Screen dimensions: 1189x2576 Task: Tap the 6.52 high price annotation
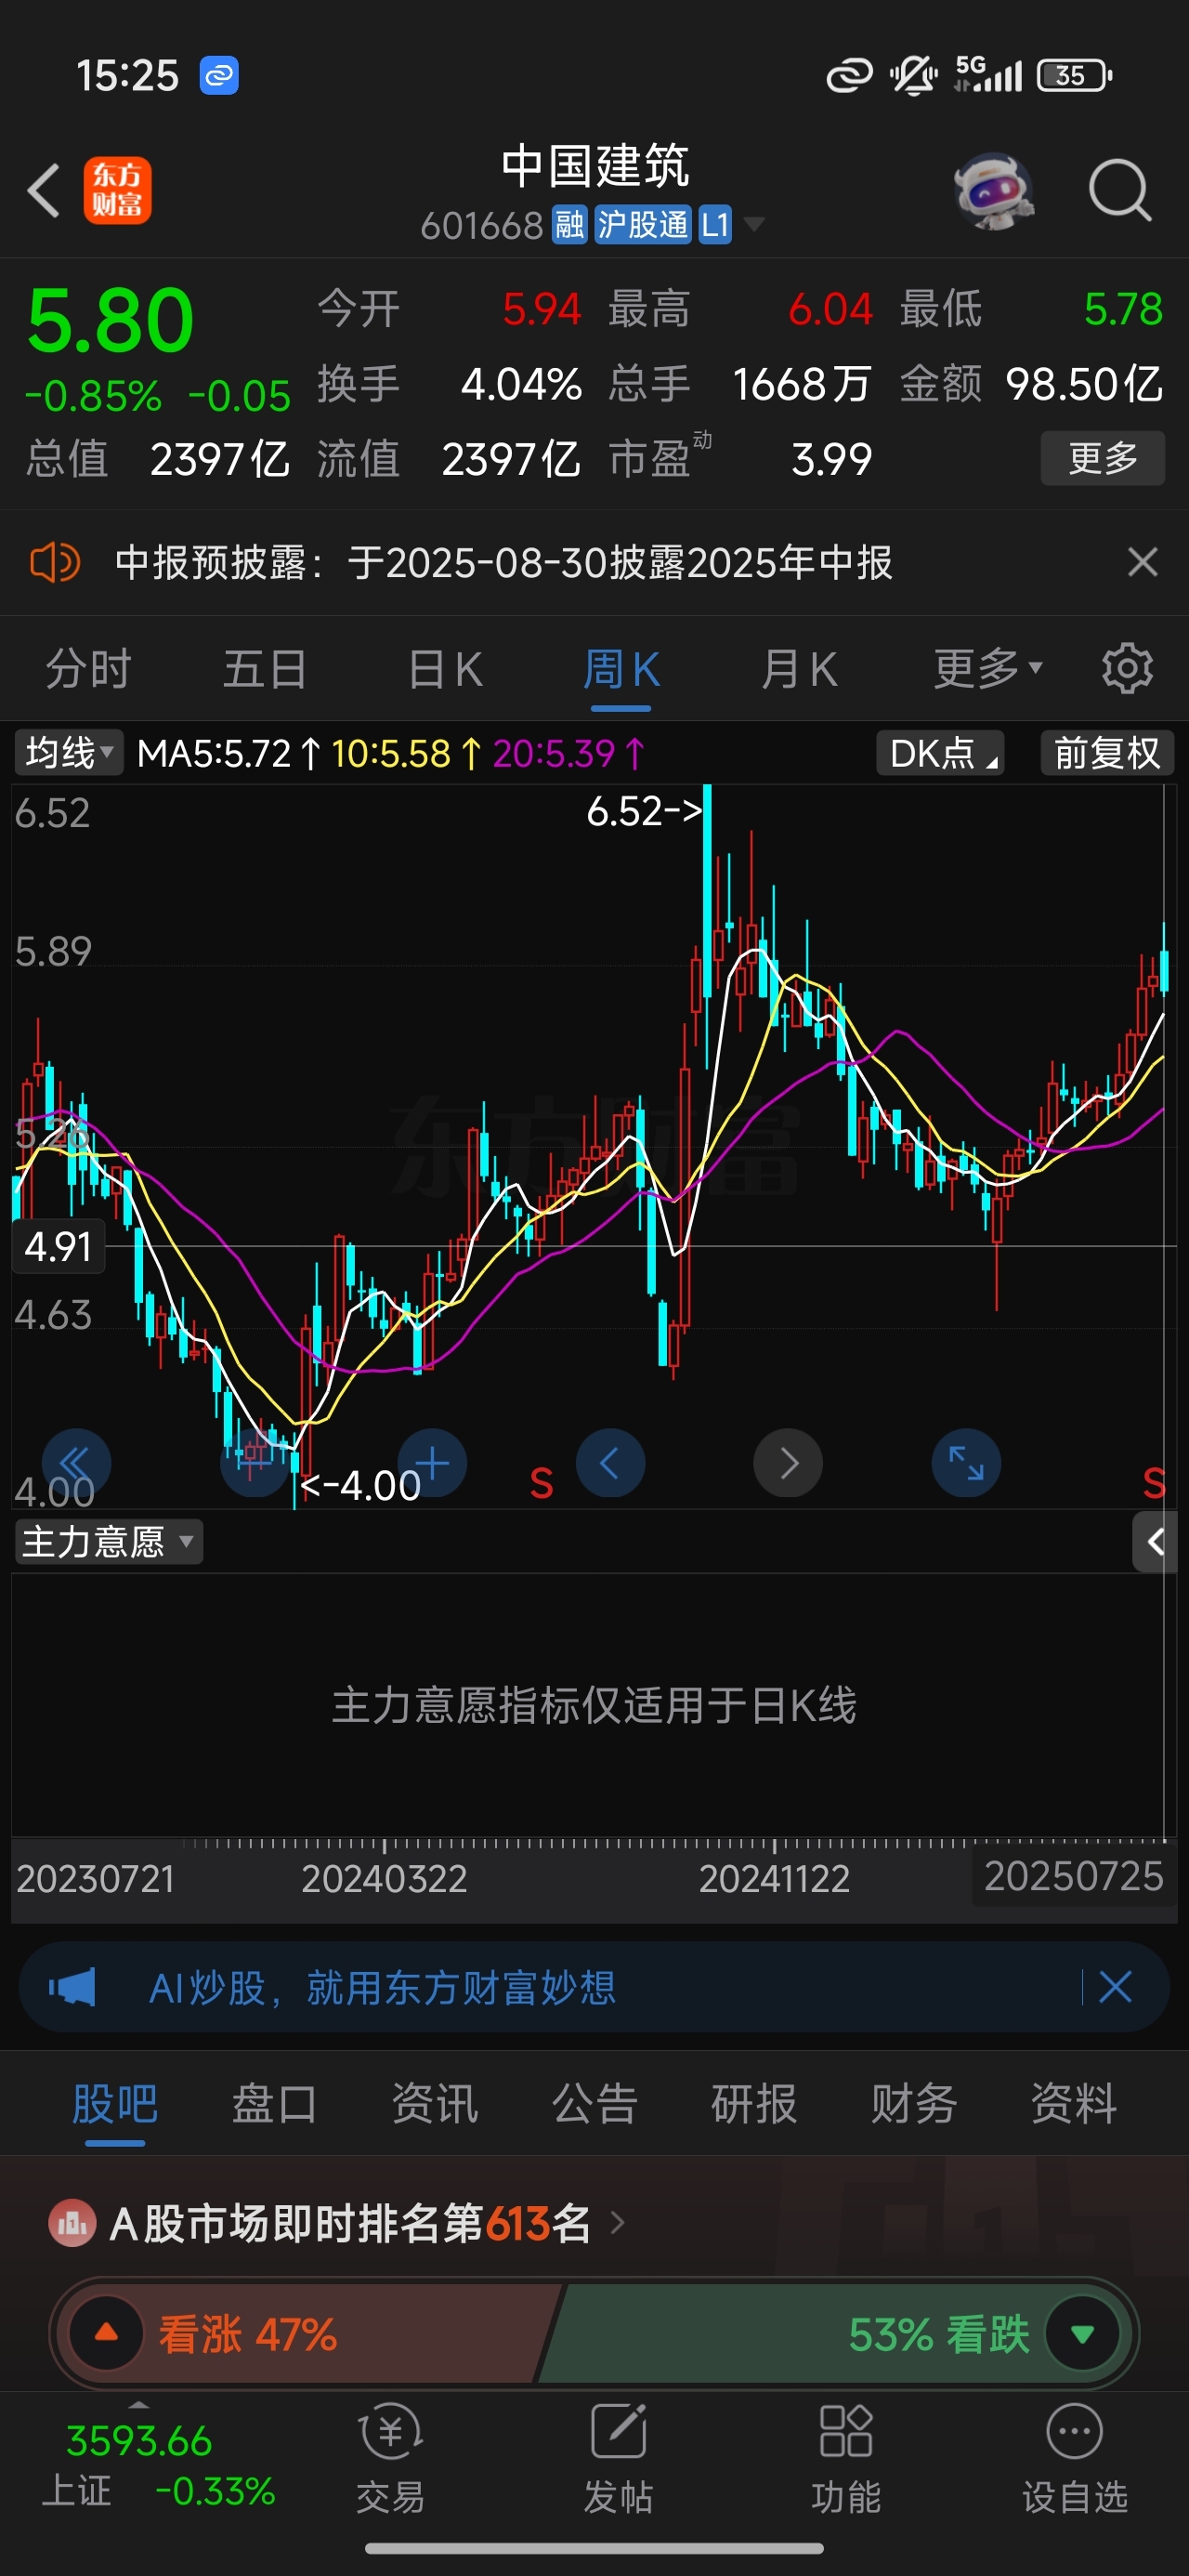pyautogui.click(x=644, y=811)
